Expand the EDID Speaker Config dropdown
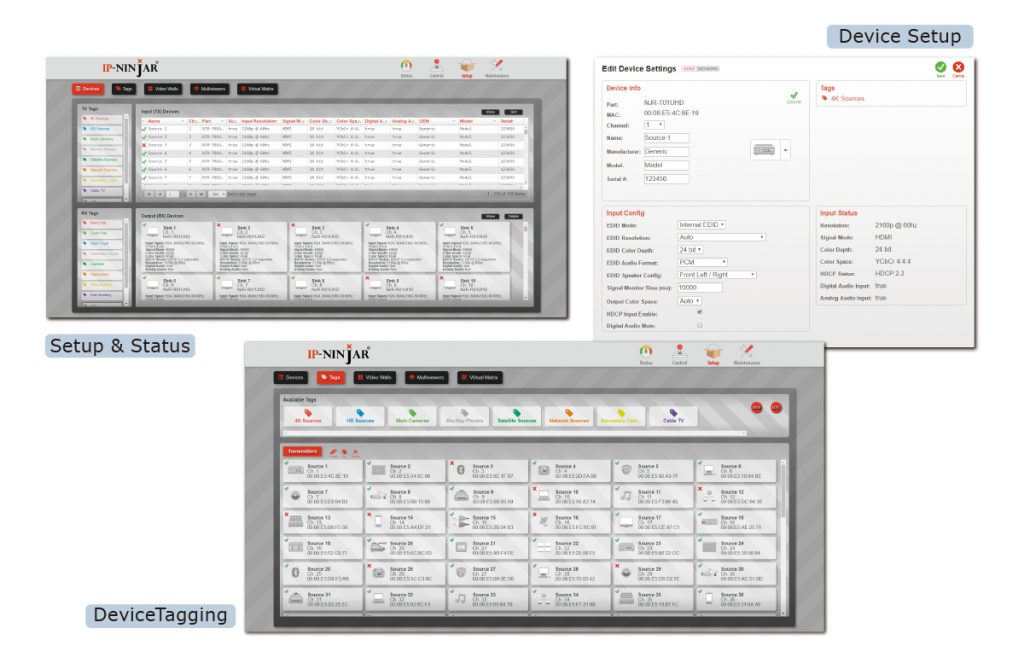The image size is (1024, 663). tap(716, 274)
